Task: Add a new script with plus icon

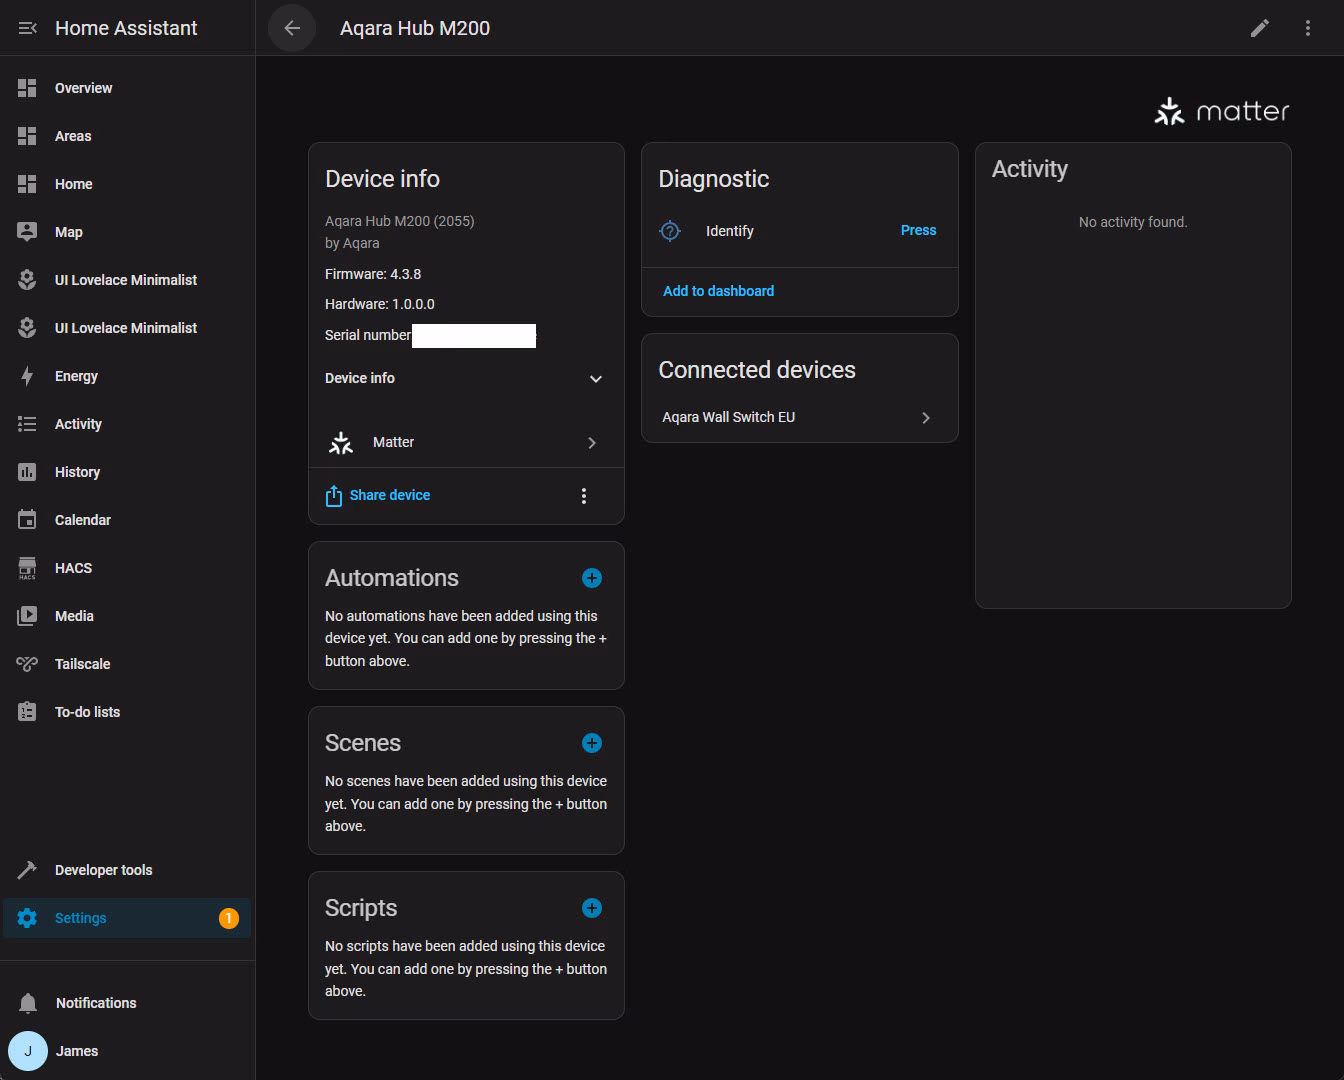Action: 592,908
